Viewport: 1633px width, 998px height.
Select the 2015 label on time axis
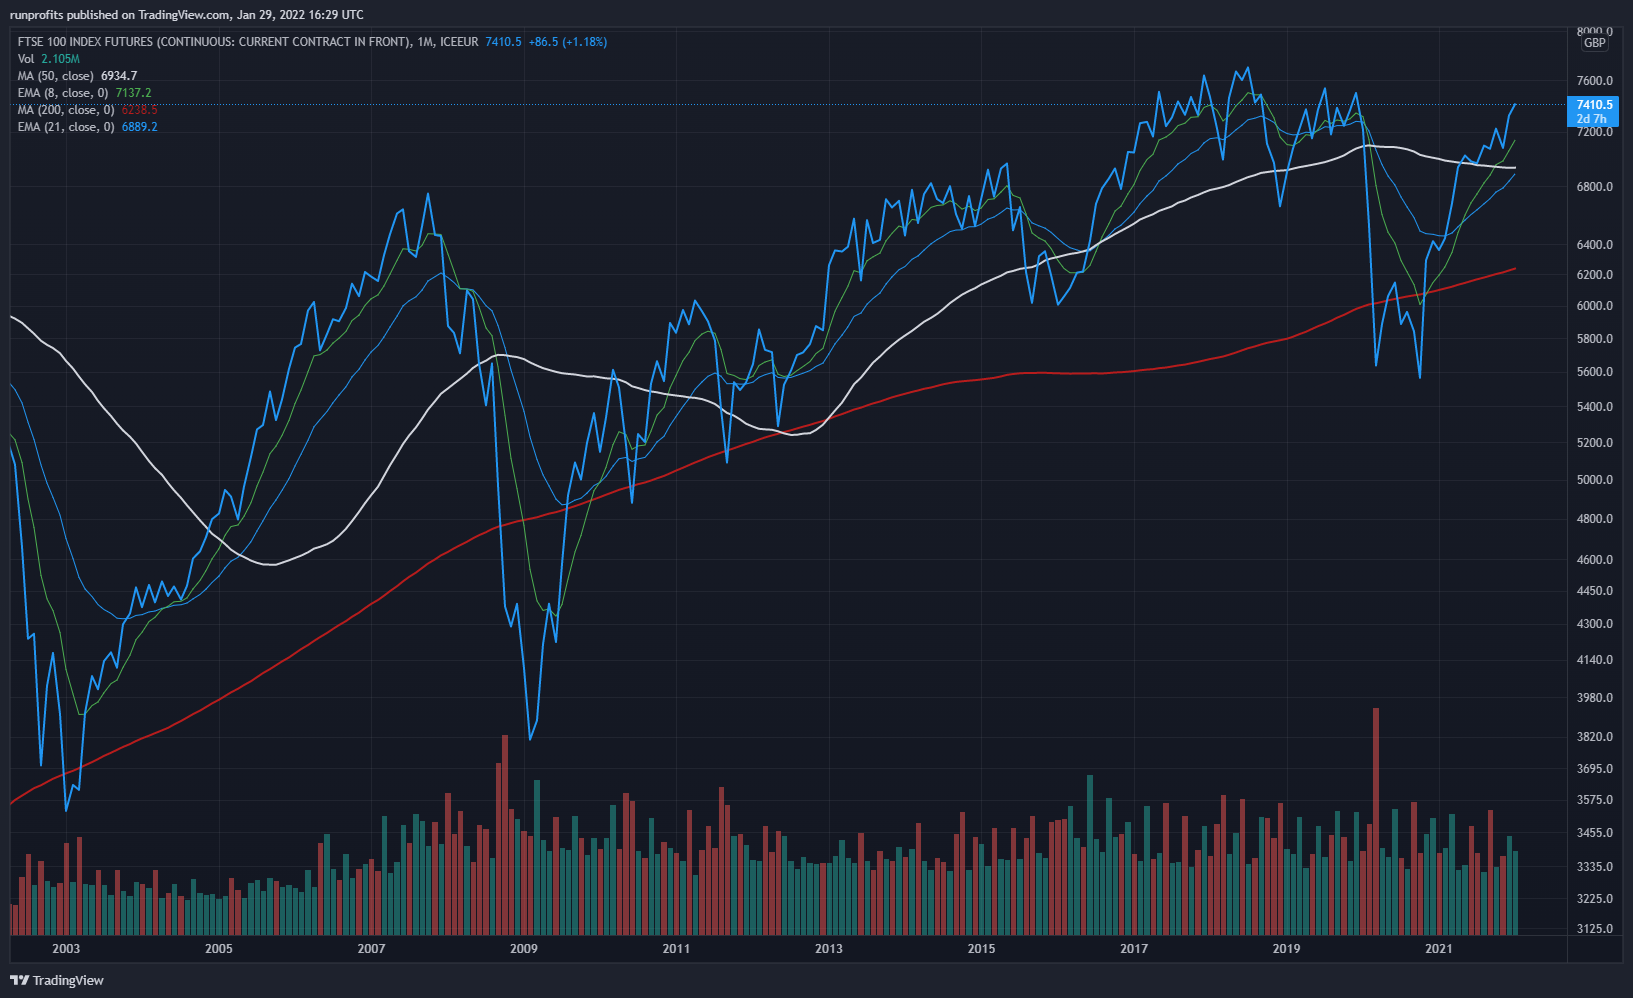(981, 948)
